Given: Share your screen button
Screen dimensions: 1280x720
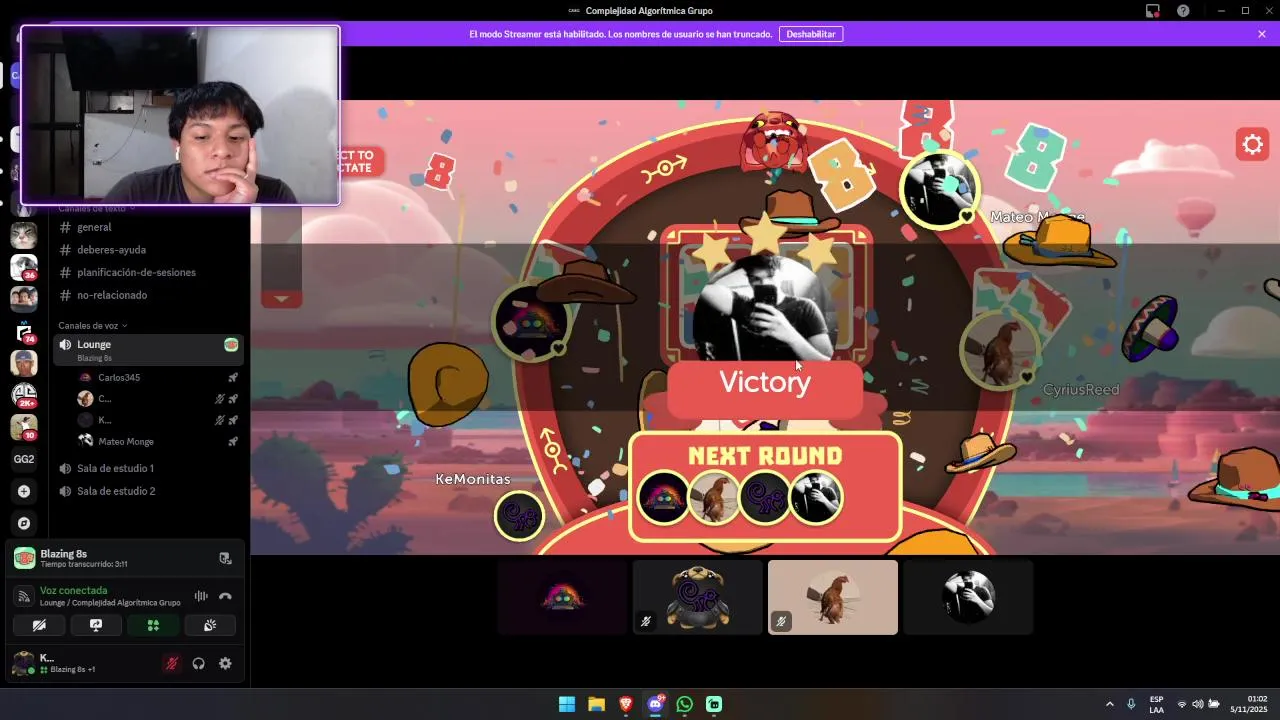Looking at the screenshot, I should pyautogui.click(x=96, y=625).
